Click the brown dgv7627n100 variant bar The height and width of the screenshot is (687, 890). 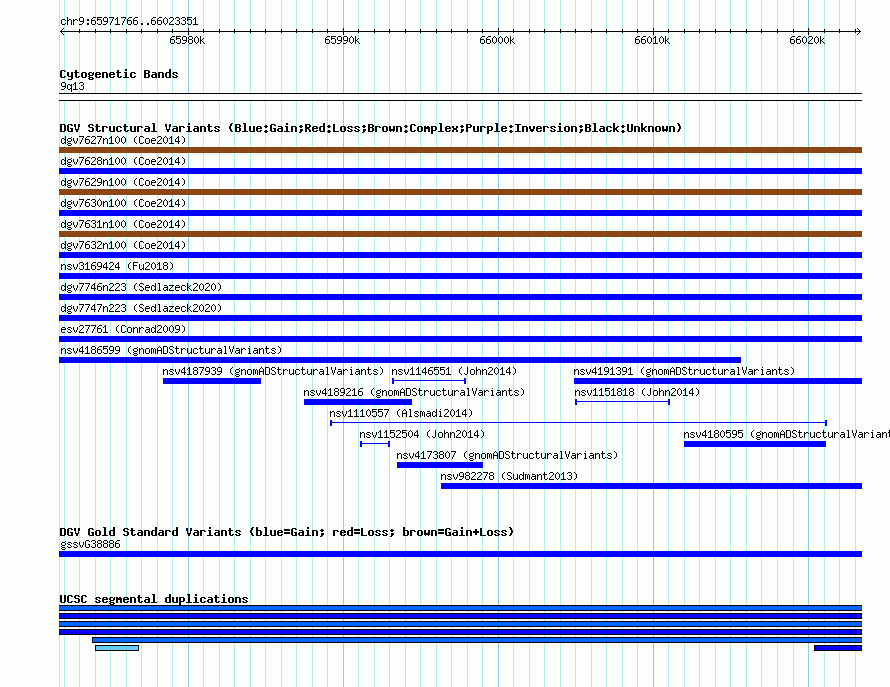pos(460,150)
